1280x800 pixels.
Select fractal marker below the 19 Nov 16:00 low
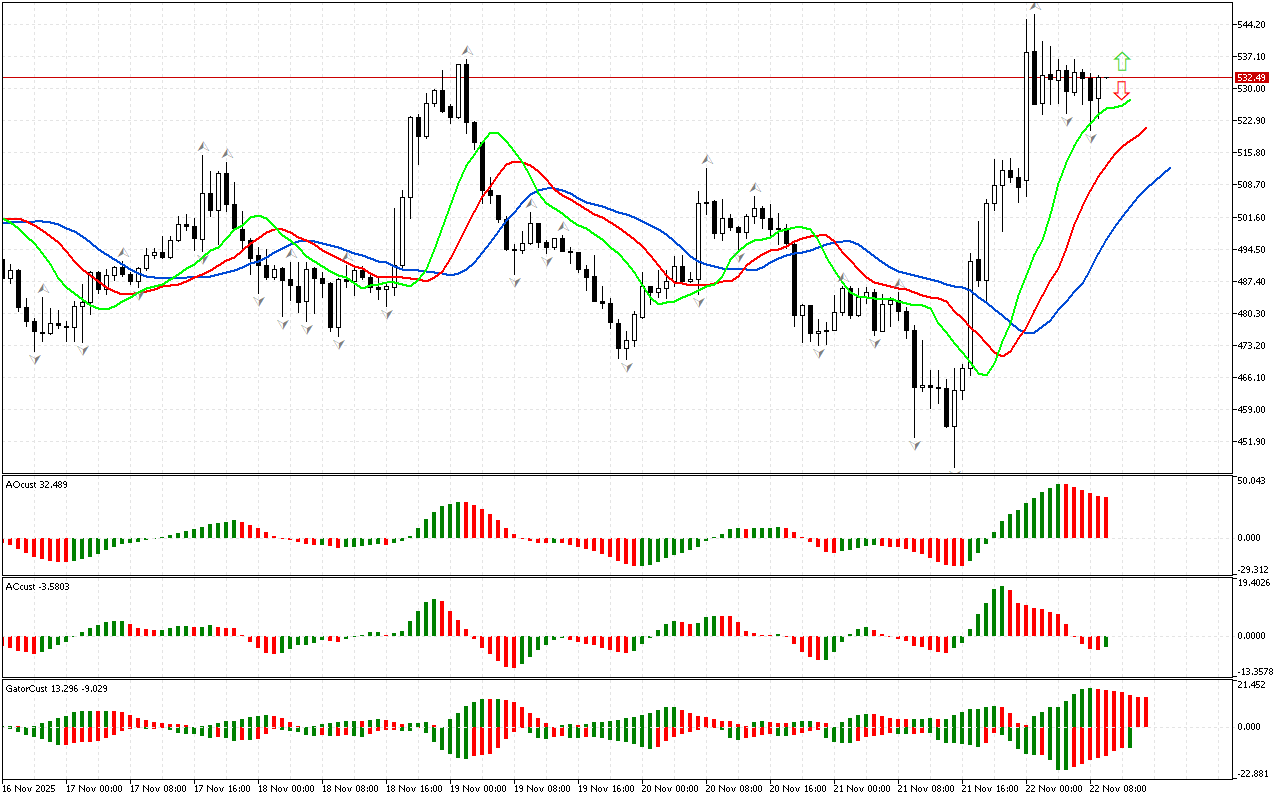tap(626, 367)
